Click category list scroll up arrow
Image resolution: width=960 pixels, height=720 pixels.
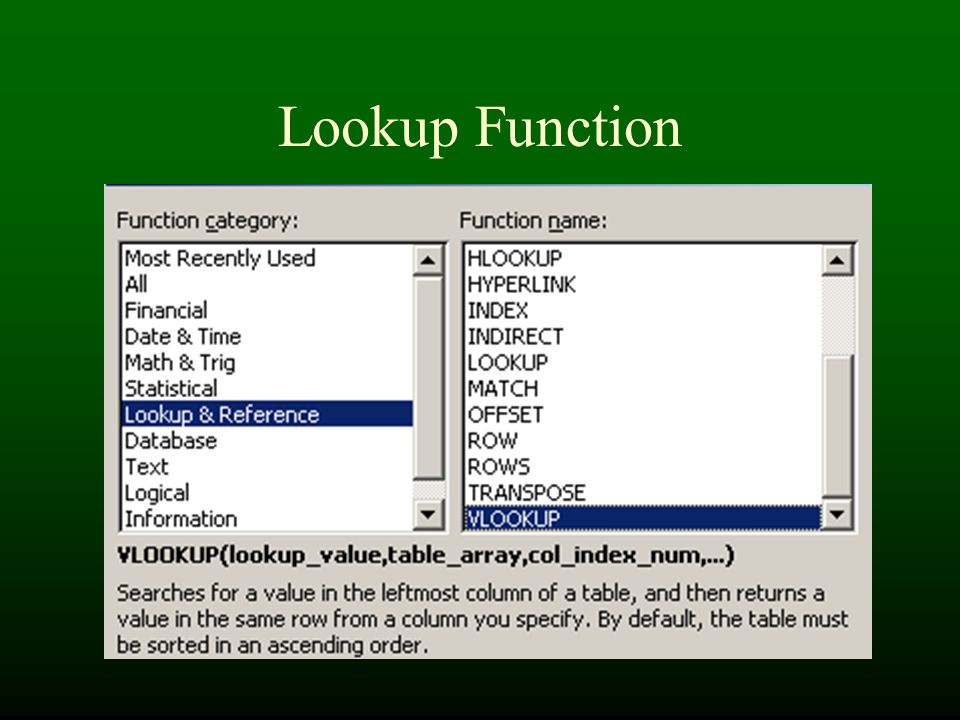point(428,261)
